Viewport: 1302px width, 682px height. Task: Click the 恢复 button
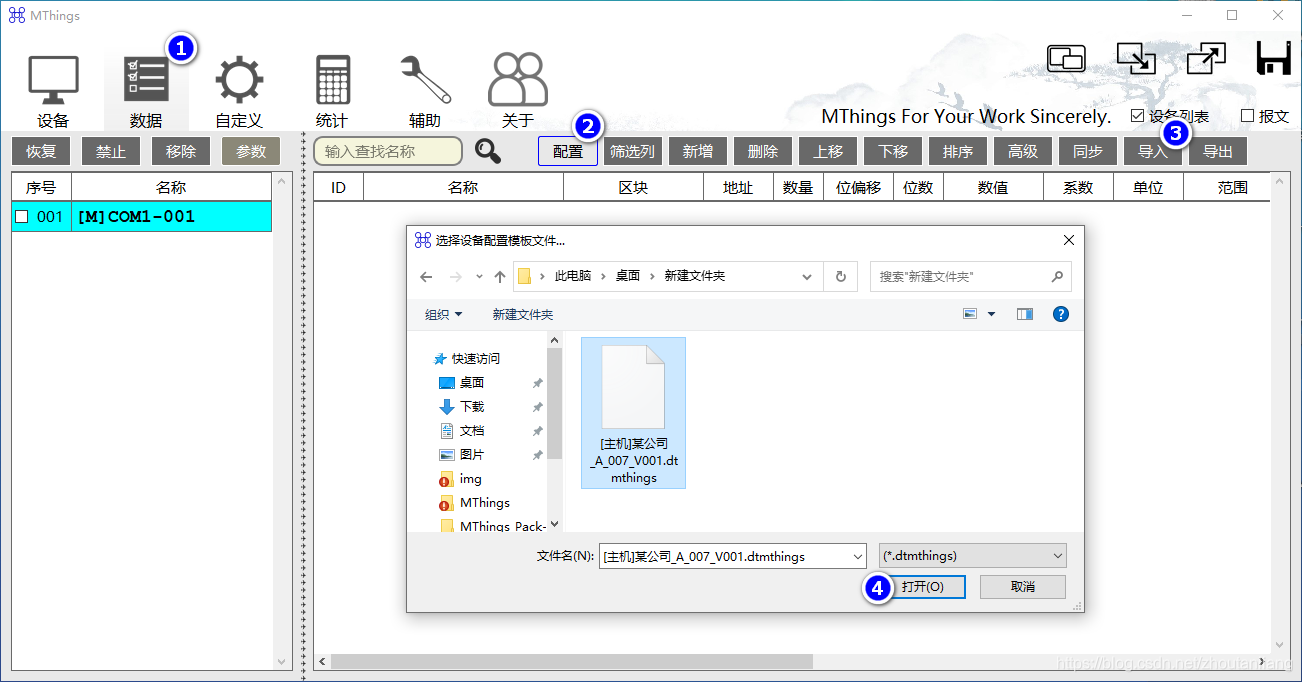(x=41, y=152)
